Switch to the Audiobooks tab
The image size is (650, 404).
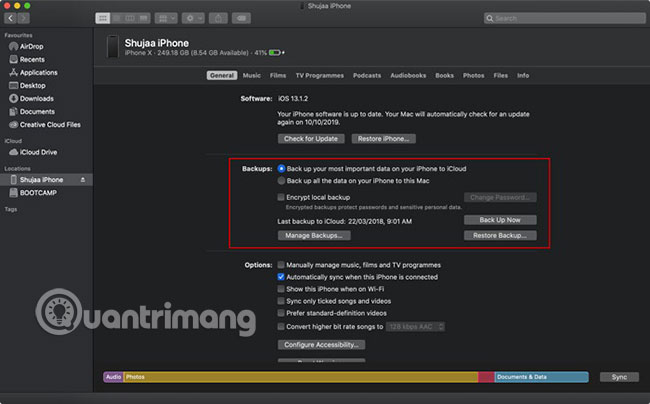(408, 75)
